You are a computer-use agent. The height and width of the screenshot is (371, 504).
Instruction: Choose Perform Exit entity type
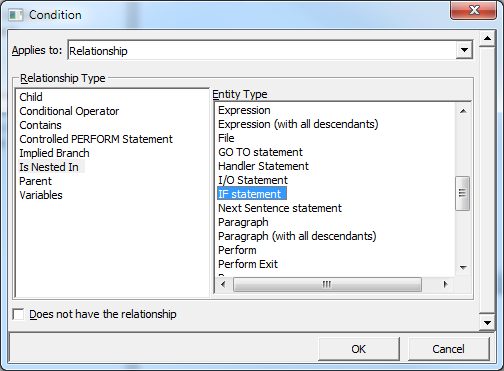(248, 264)
